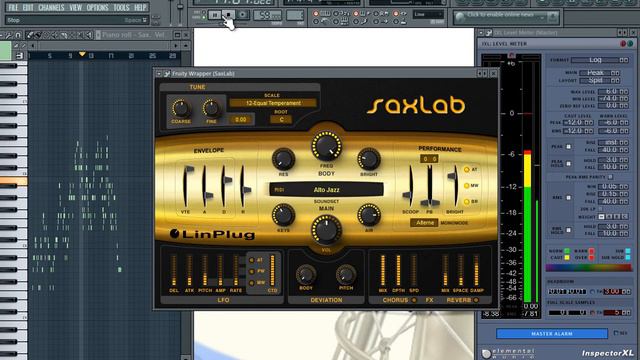Click the DEVIATION BODY knob
This screenshot has height=360, width=640.
click(306, 274)
